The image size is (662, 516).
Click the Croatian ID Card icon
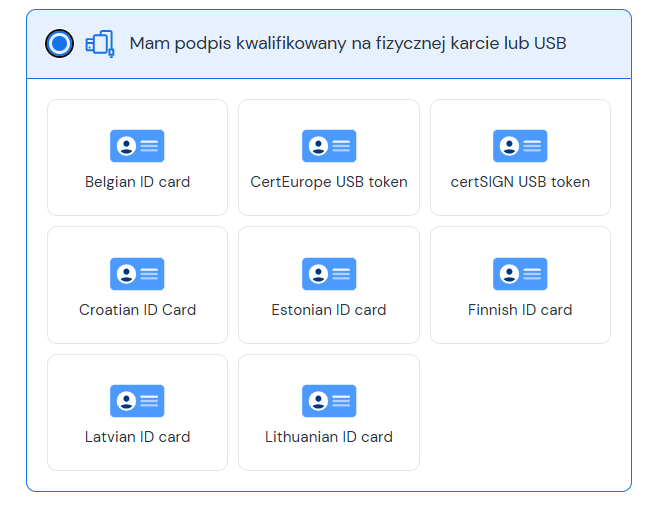(x=137, y=274)
